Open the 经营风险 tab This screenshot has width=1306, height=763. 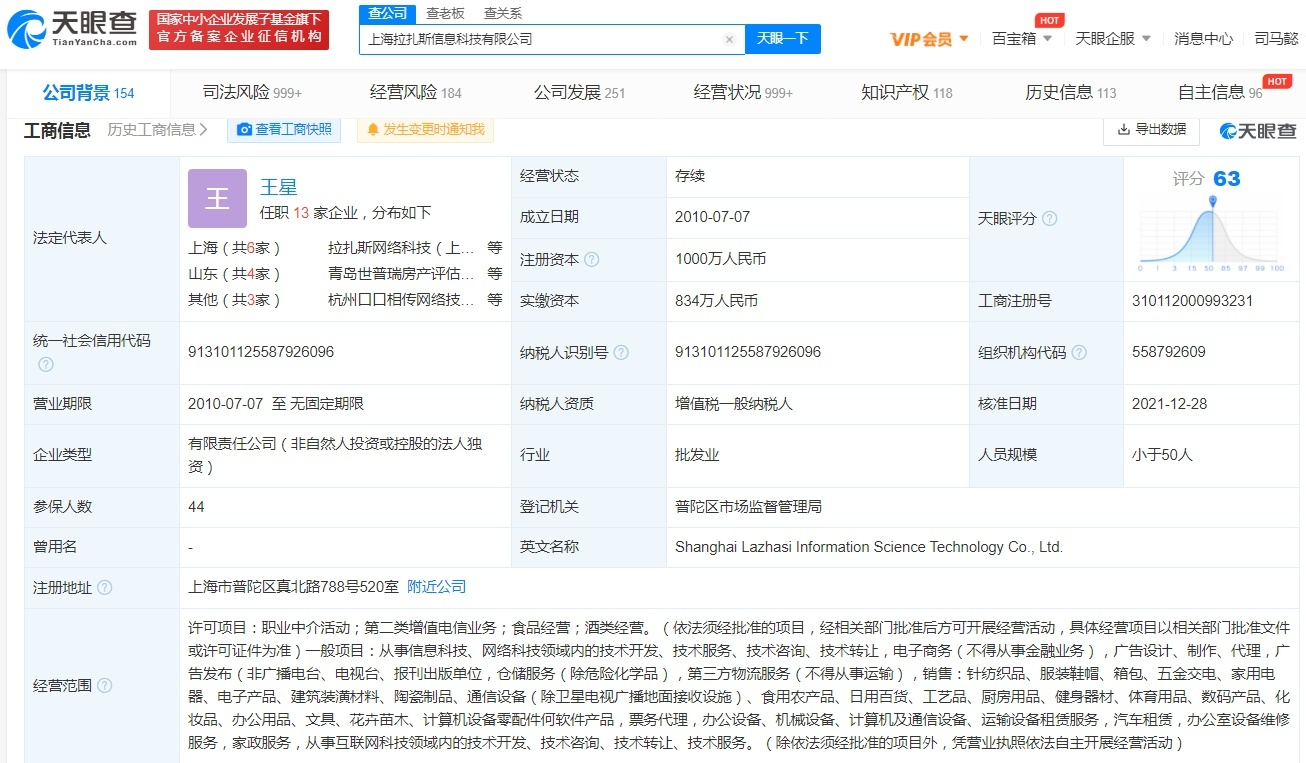pyautogui.click(x=416, y=92)
